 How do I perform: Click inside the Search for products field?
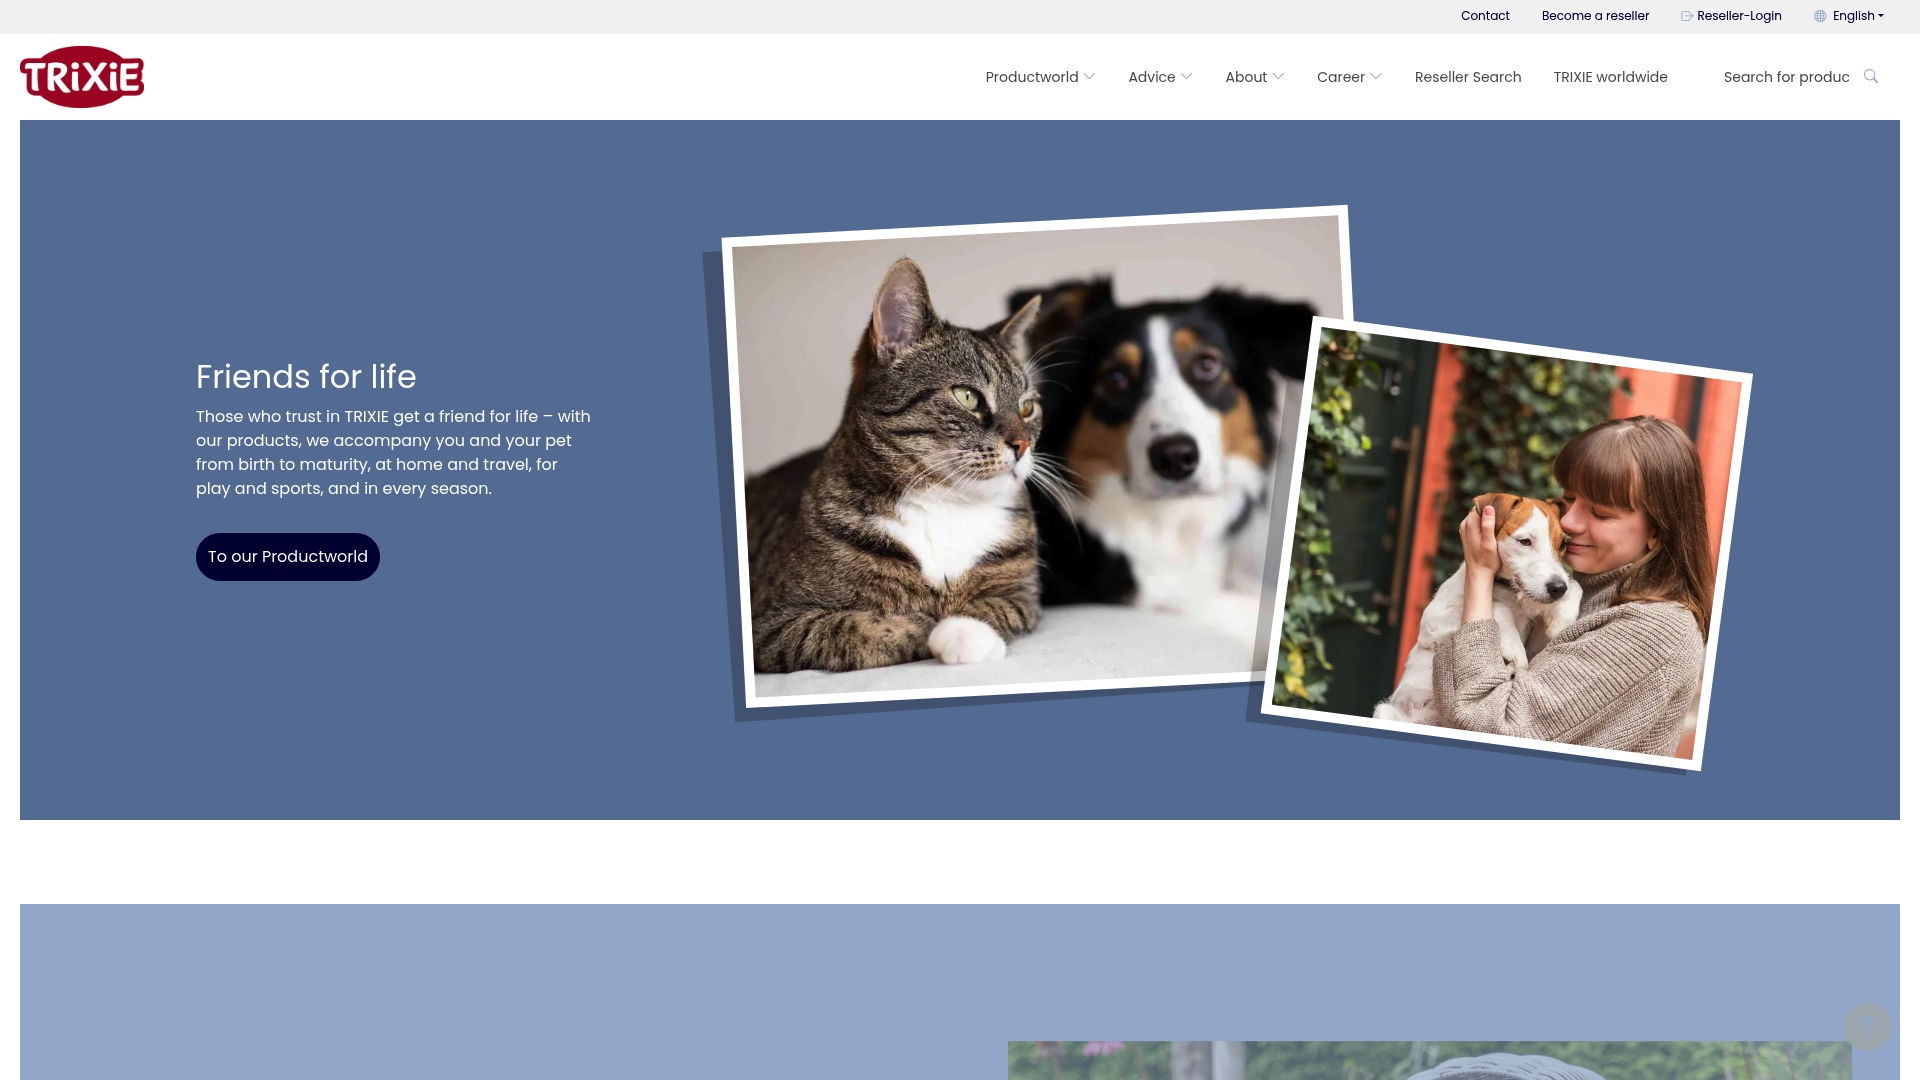tap(1786, 76)
